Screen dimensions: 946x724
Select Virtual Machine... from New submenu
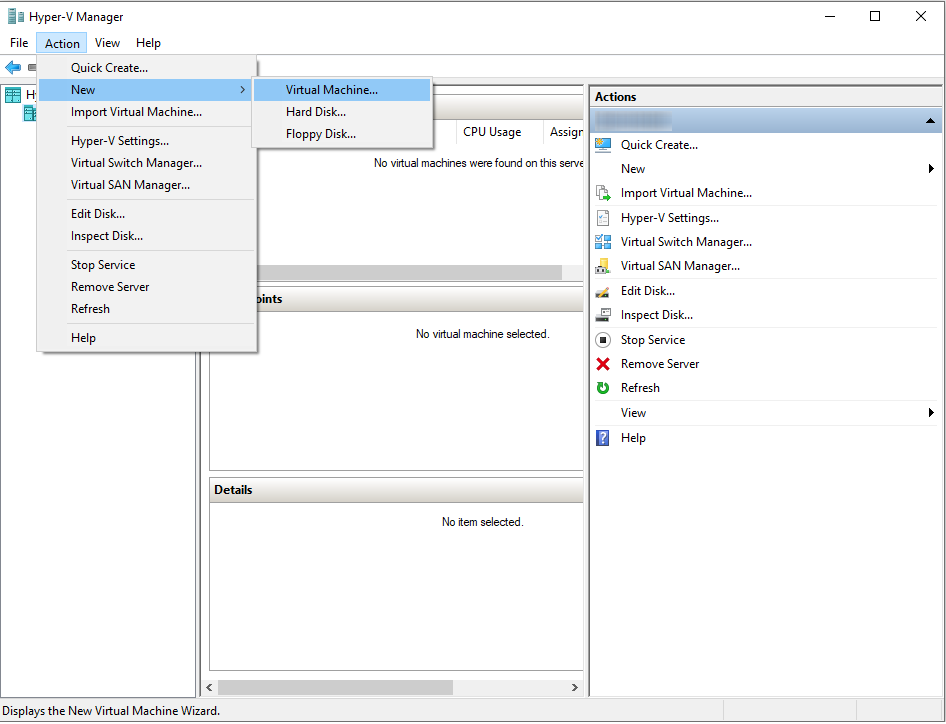point(332,90)
